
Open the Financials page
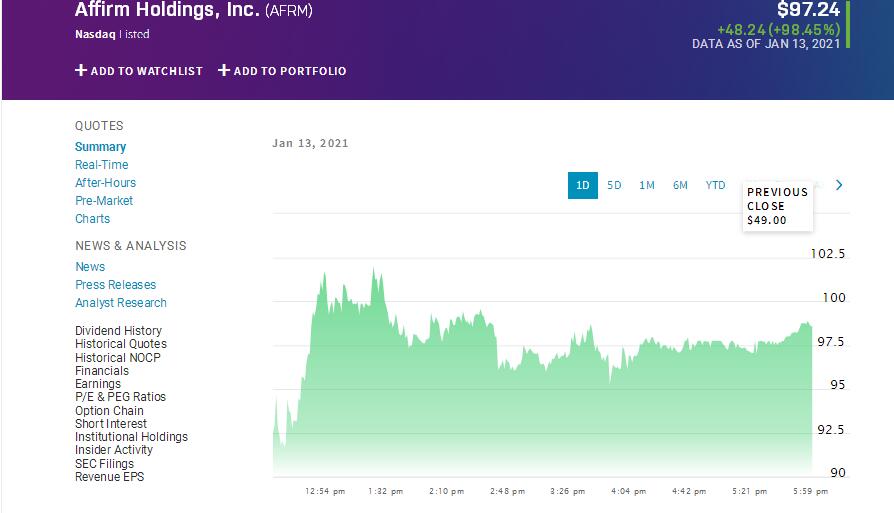(102, 370)
